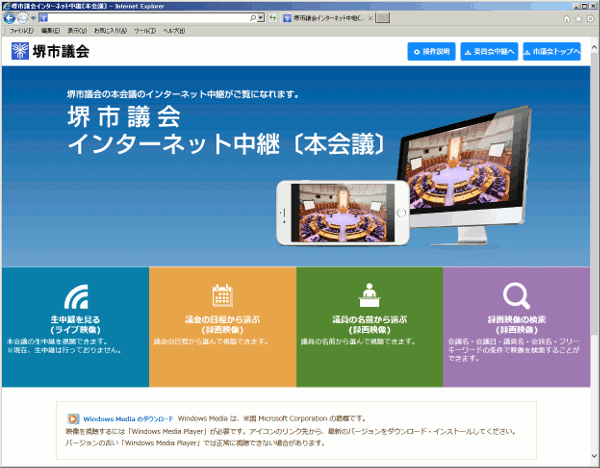Click the 堺市議会 header title text
Viewport: 600px width, 468px height.
(61, 51)
